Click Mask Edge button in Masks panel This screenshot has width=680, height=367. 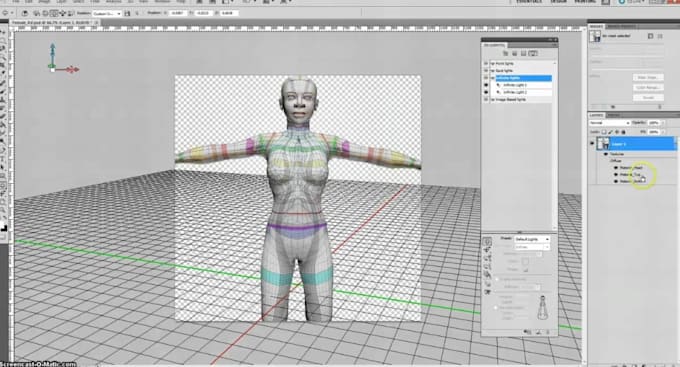tap(648, 78)
